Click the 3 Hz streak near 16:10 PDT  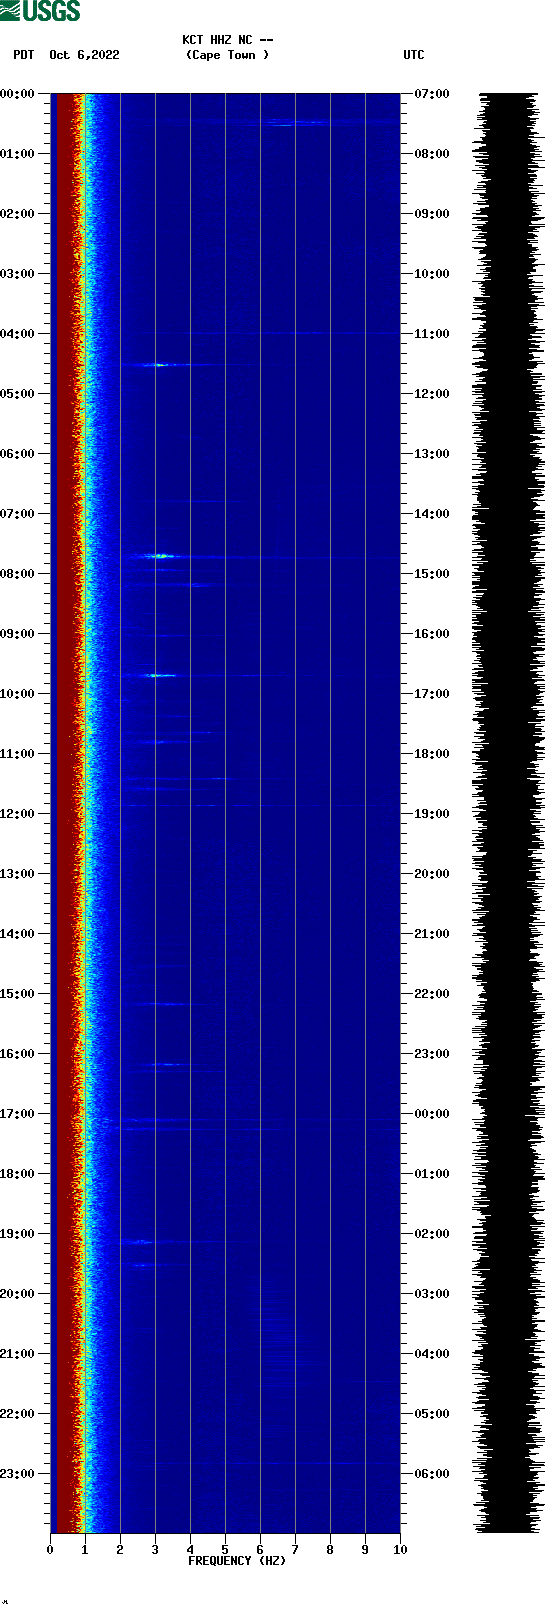[x=167, y=1064]
